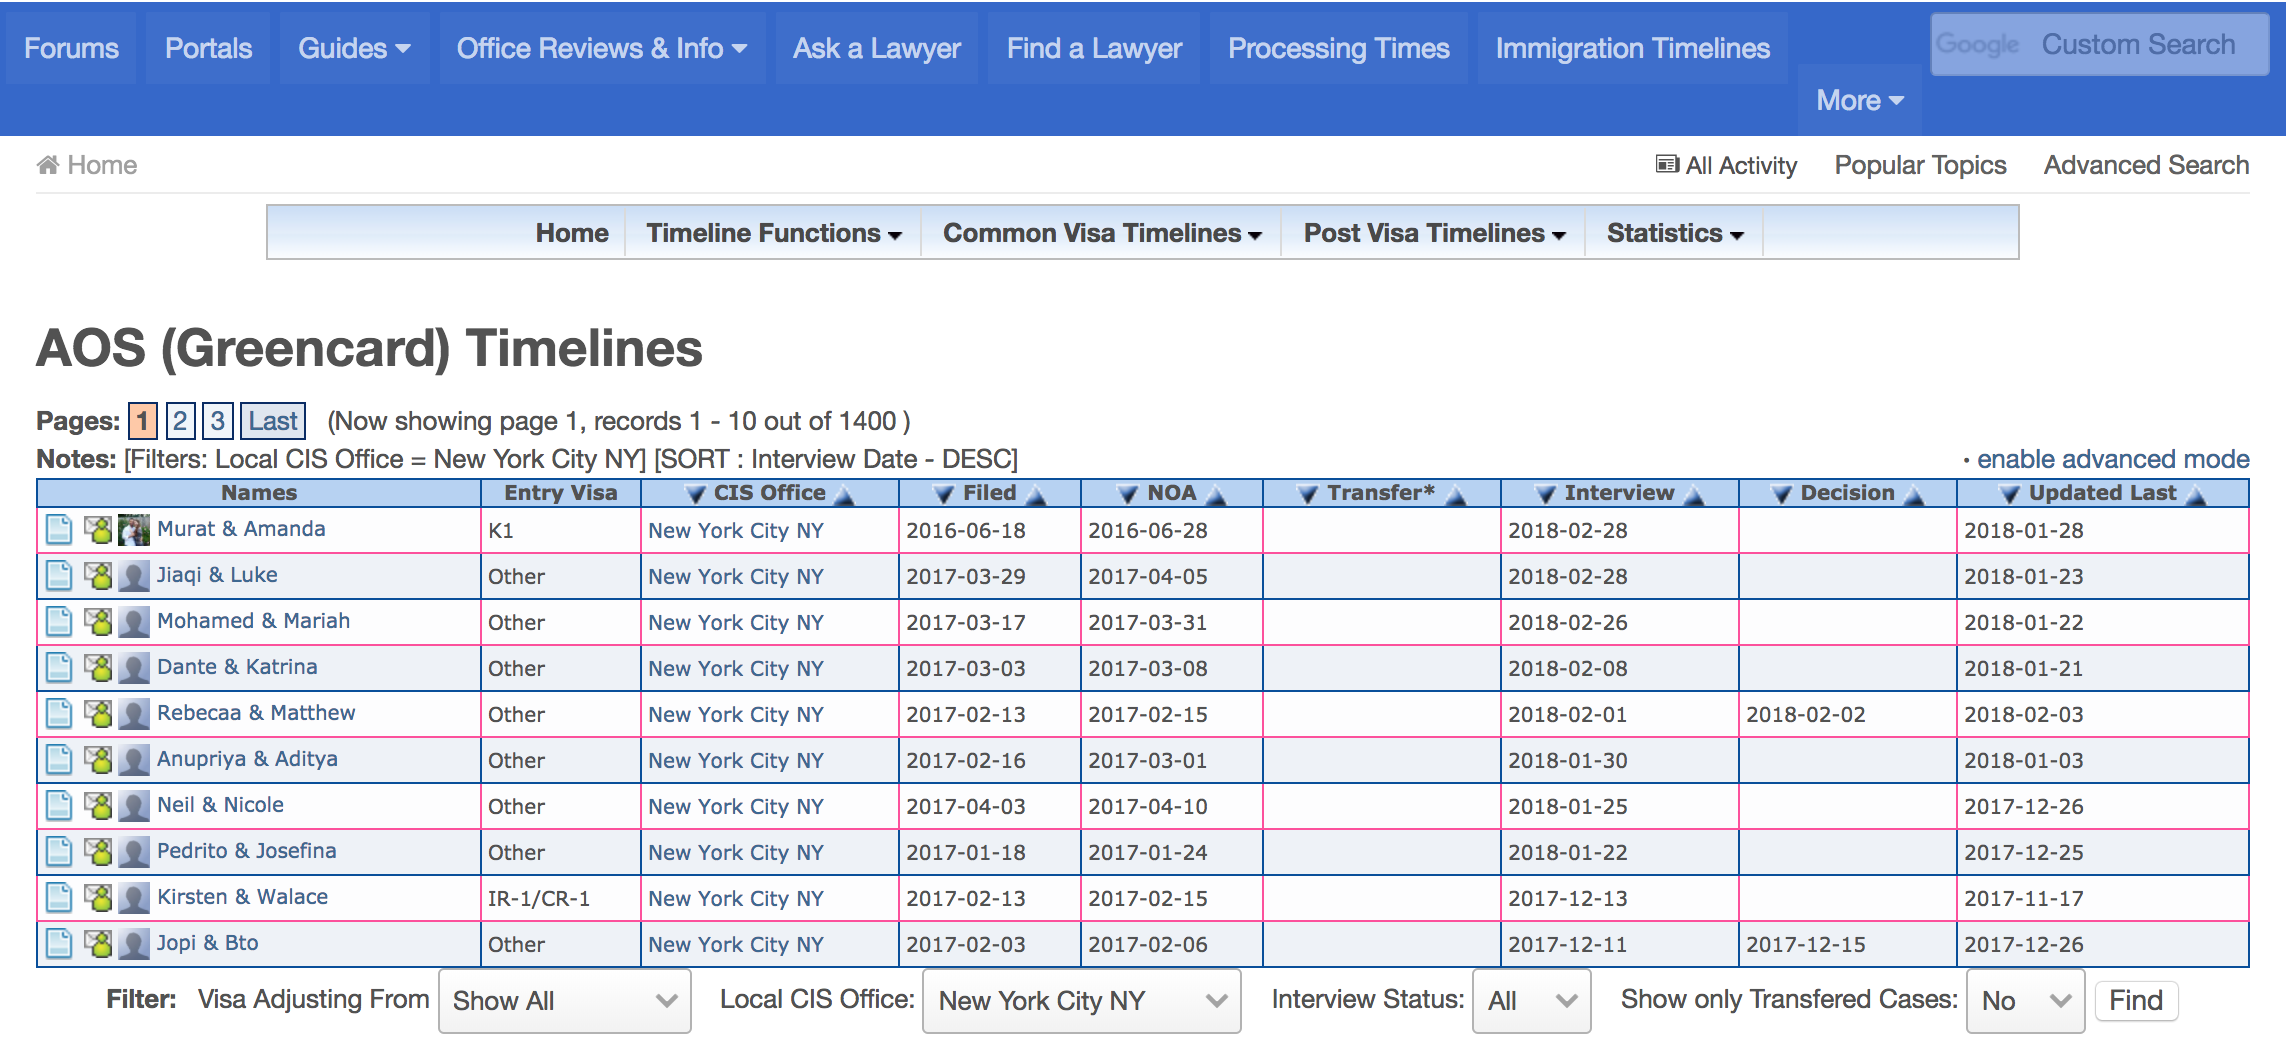The width and height of the screenshot is (2286, 1052).
Task: Click default avatar in Jopi & Bto row
Action: [x=133, y=943]
